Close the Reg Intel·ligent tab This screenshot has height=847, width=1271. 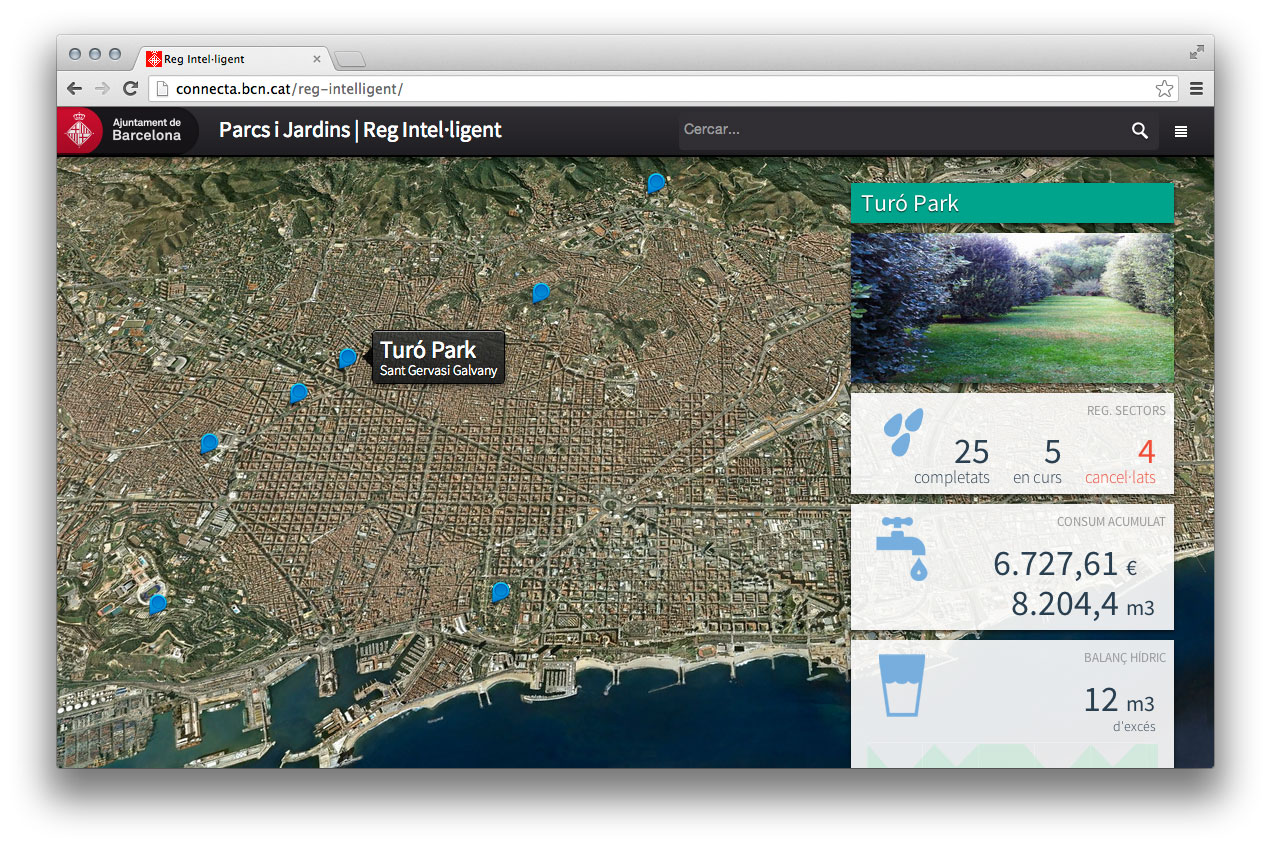click(x=317, y=59)
